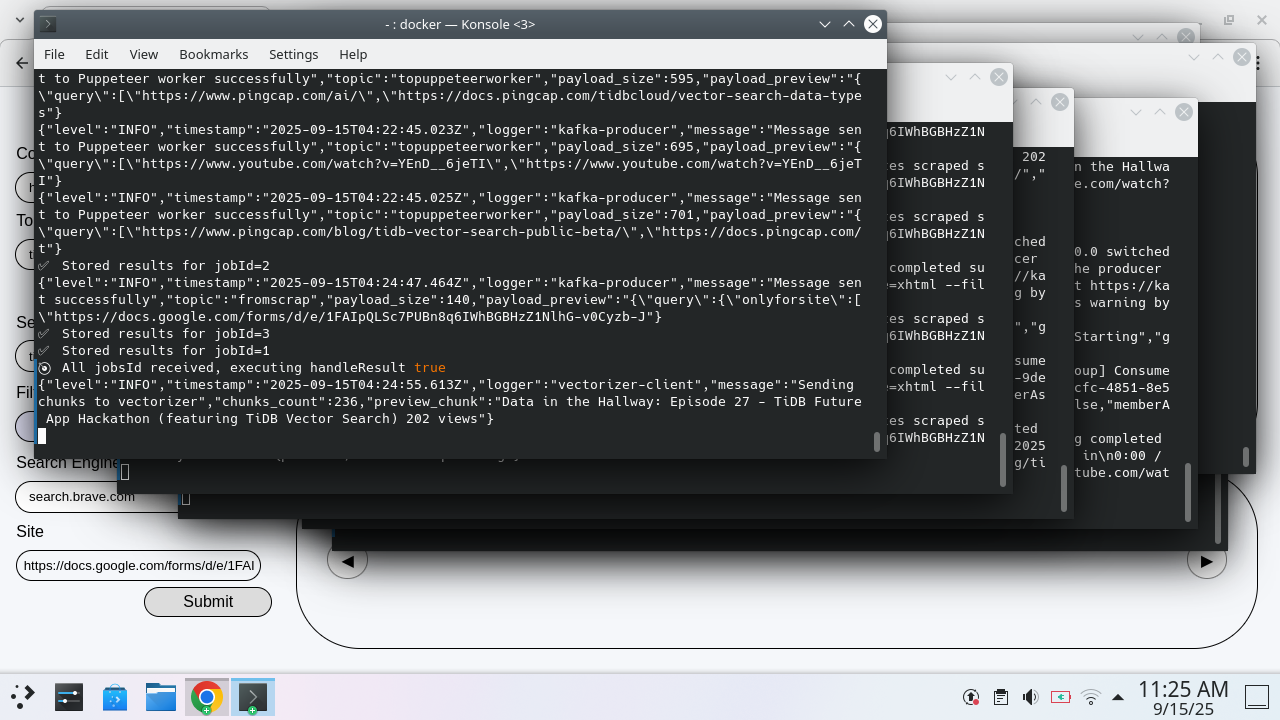
Task: Open the Settings menu in Konsole
Action: coord(293,54)
